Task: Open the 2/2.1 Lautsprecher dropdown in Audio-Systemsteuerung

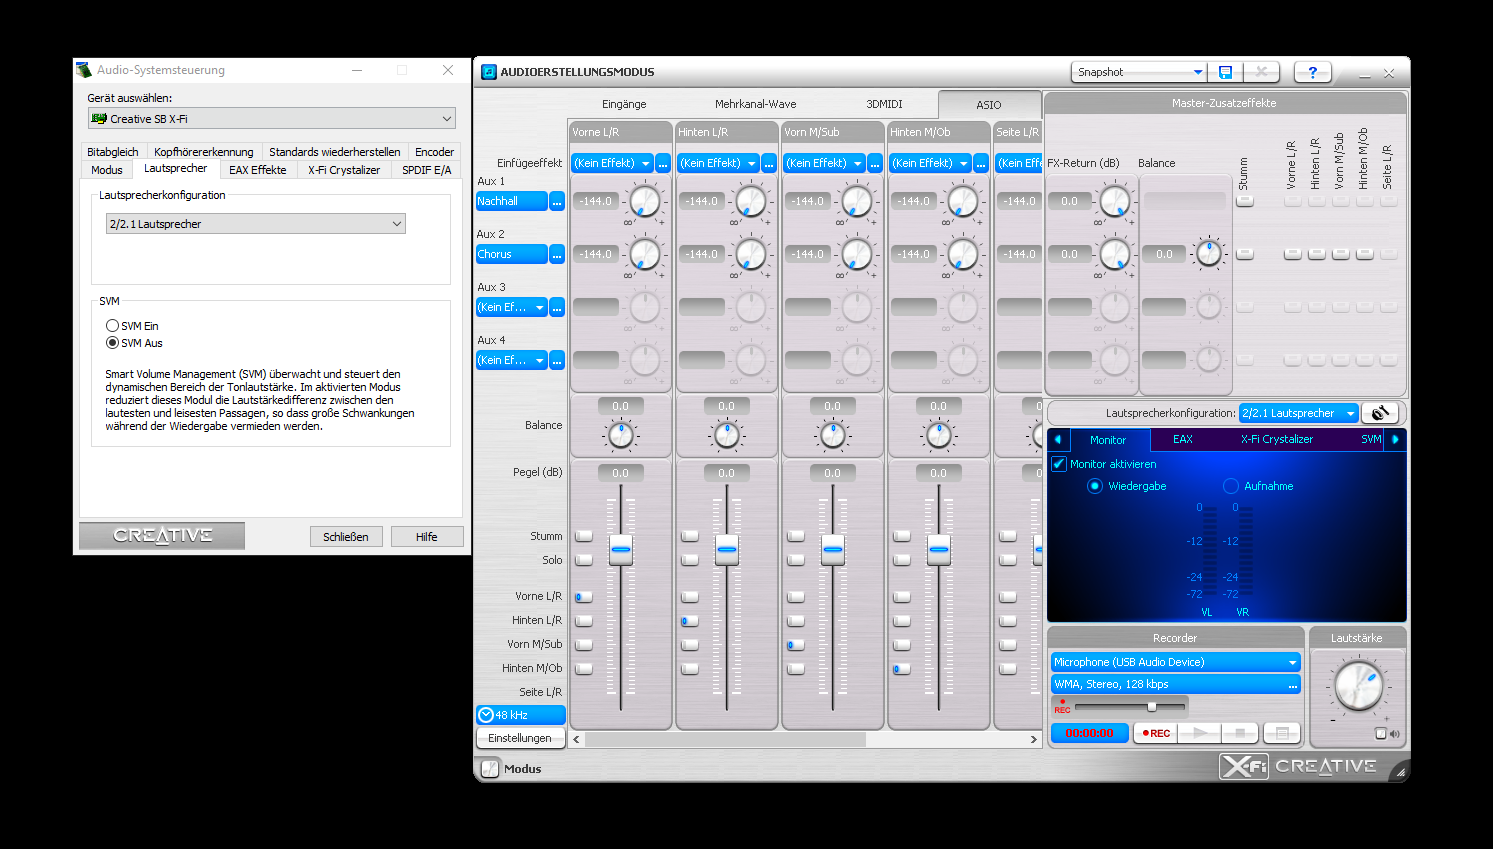Action: [256, 224]
